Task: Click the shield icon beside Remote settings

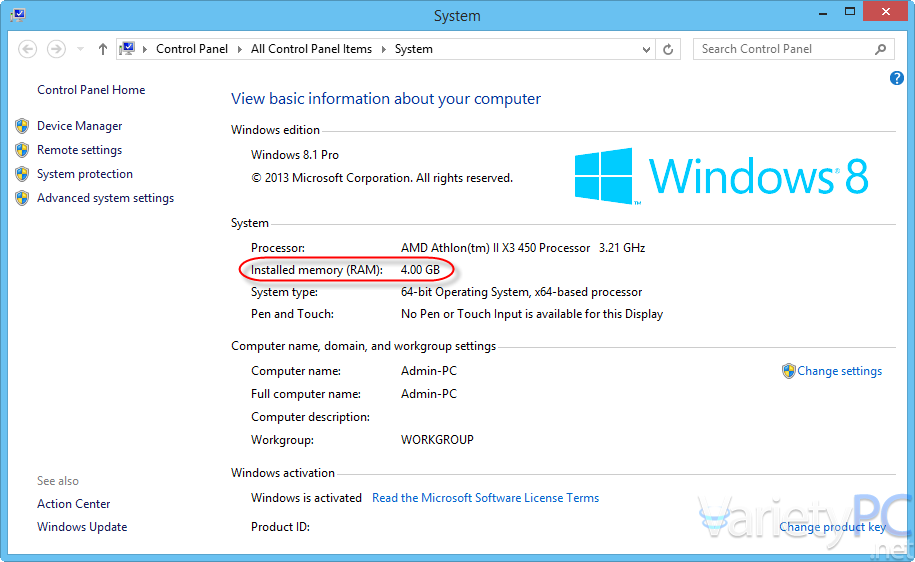Action: 22,150
